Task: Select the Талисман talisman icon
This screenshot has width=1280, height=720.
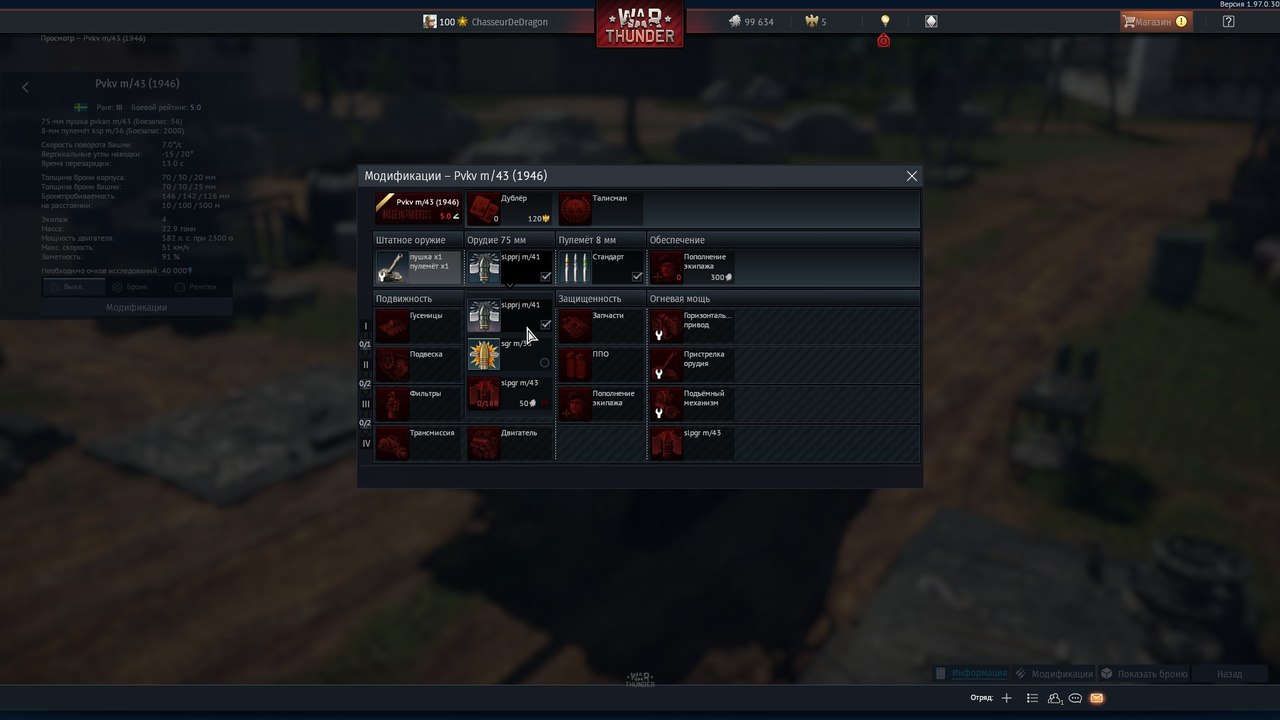Action: pyautogui.click(x=575, y=208)
